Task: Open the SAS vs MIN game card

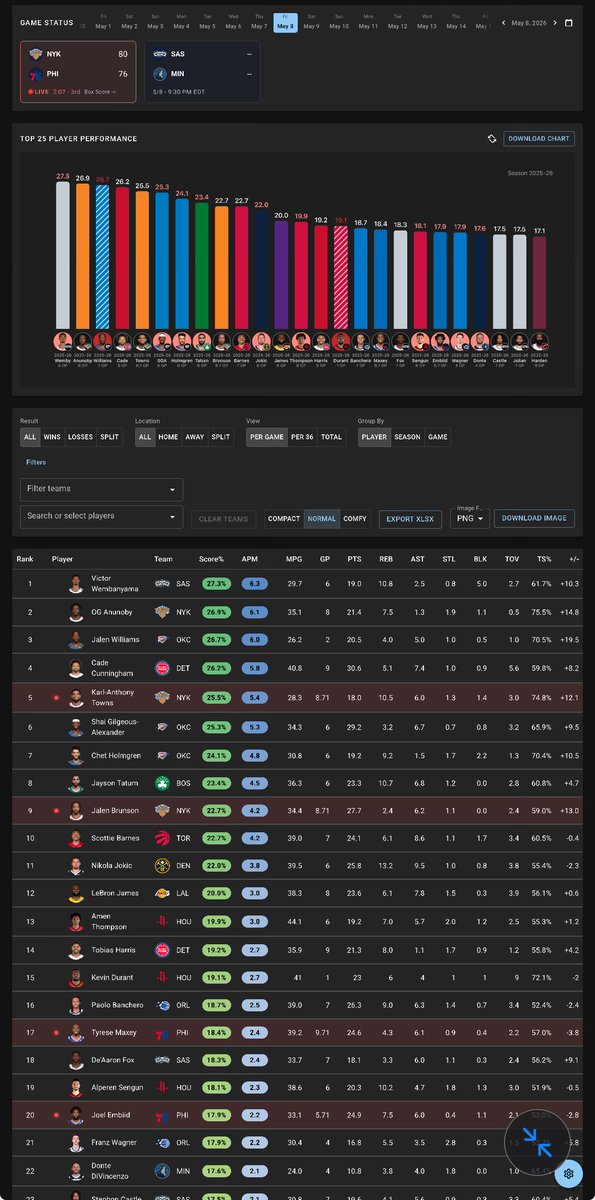Action: [x=203, y=71]
